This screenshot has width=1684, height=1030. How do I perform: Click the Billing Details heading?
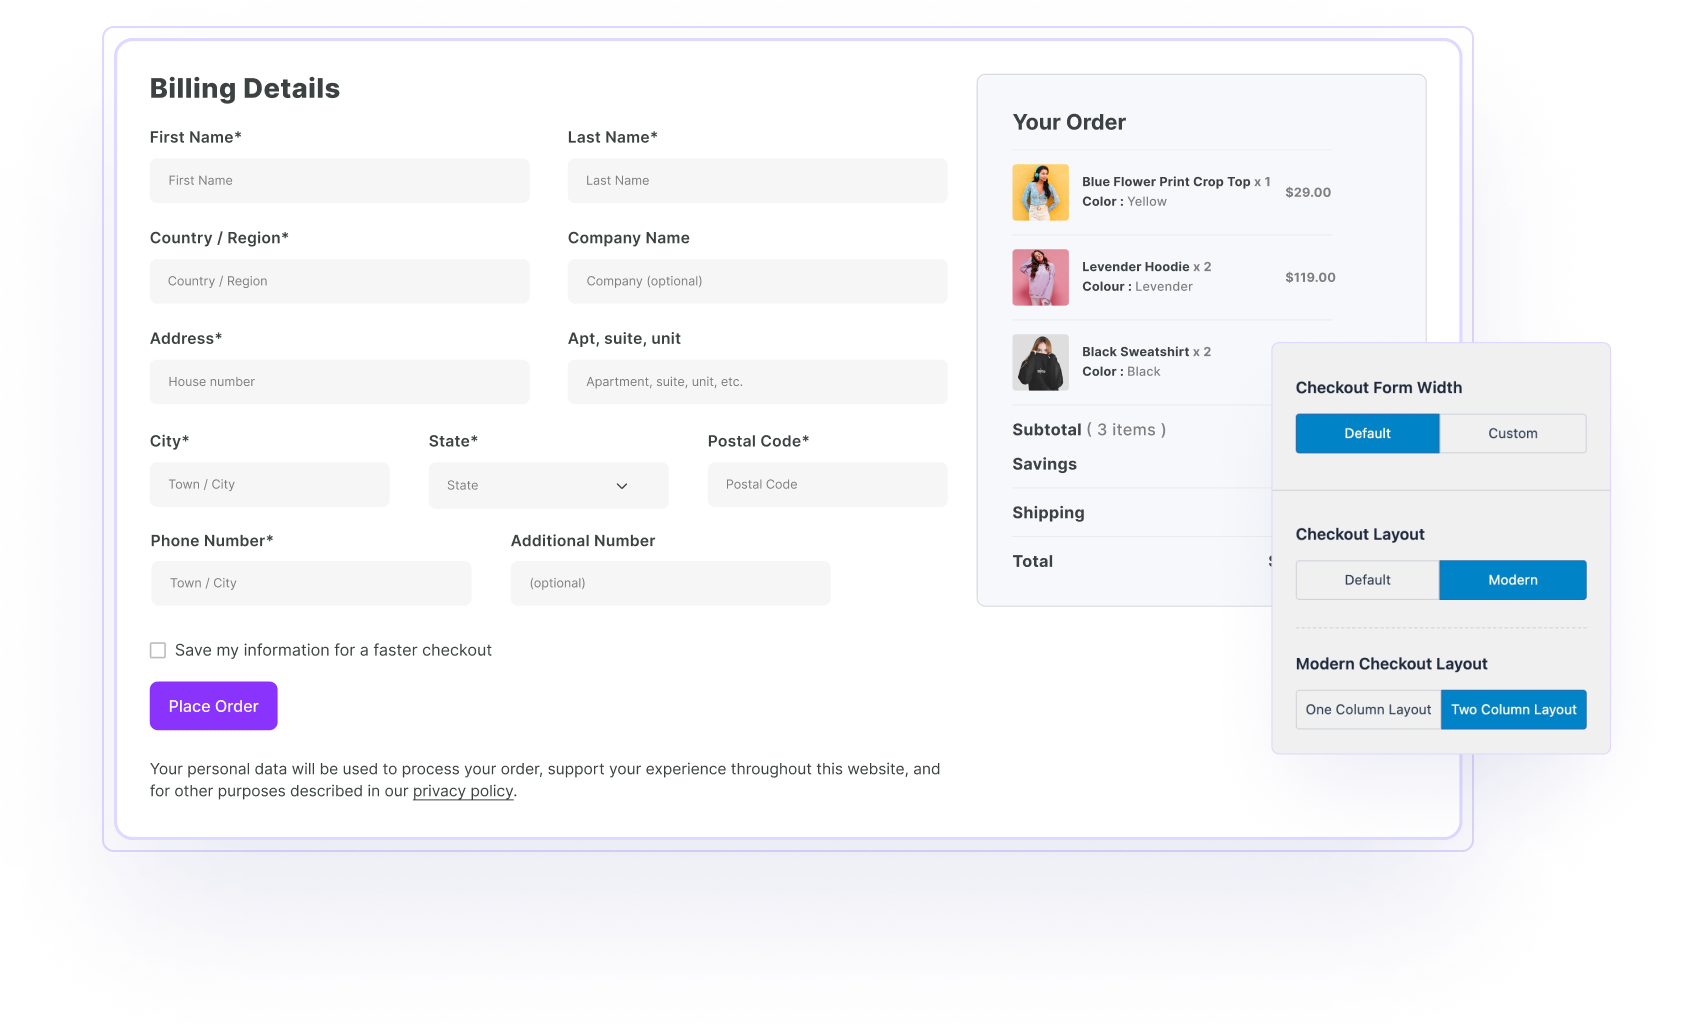[x=245, y=89]
